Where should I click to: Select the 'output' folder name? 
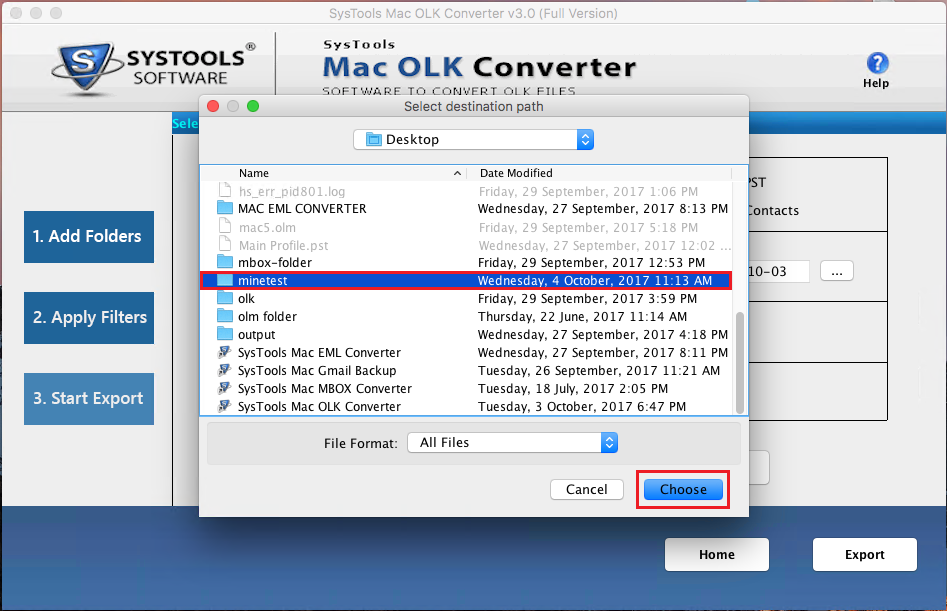click(x=257, y=335)
